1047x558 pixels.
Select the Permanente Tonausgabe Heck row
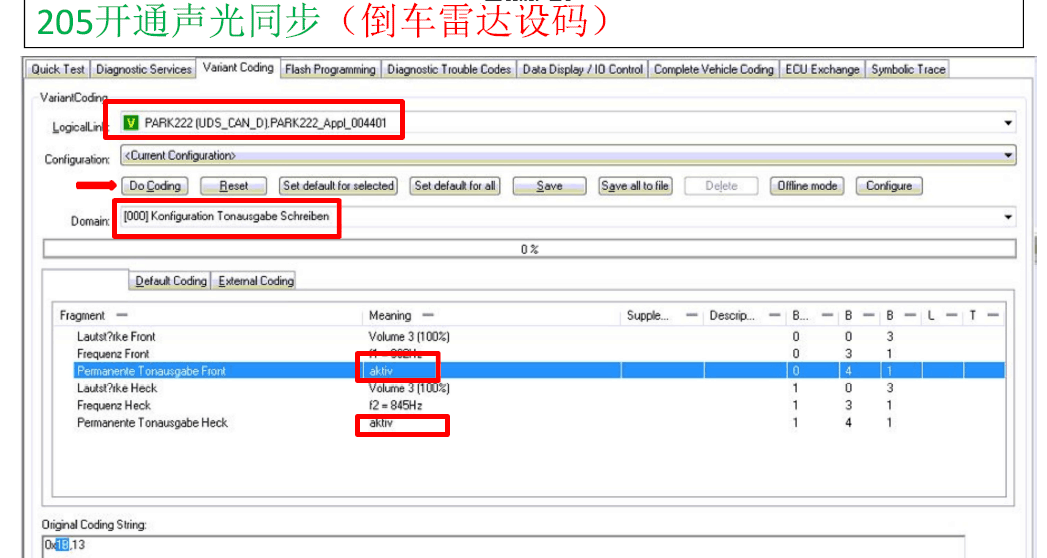152,423
